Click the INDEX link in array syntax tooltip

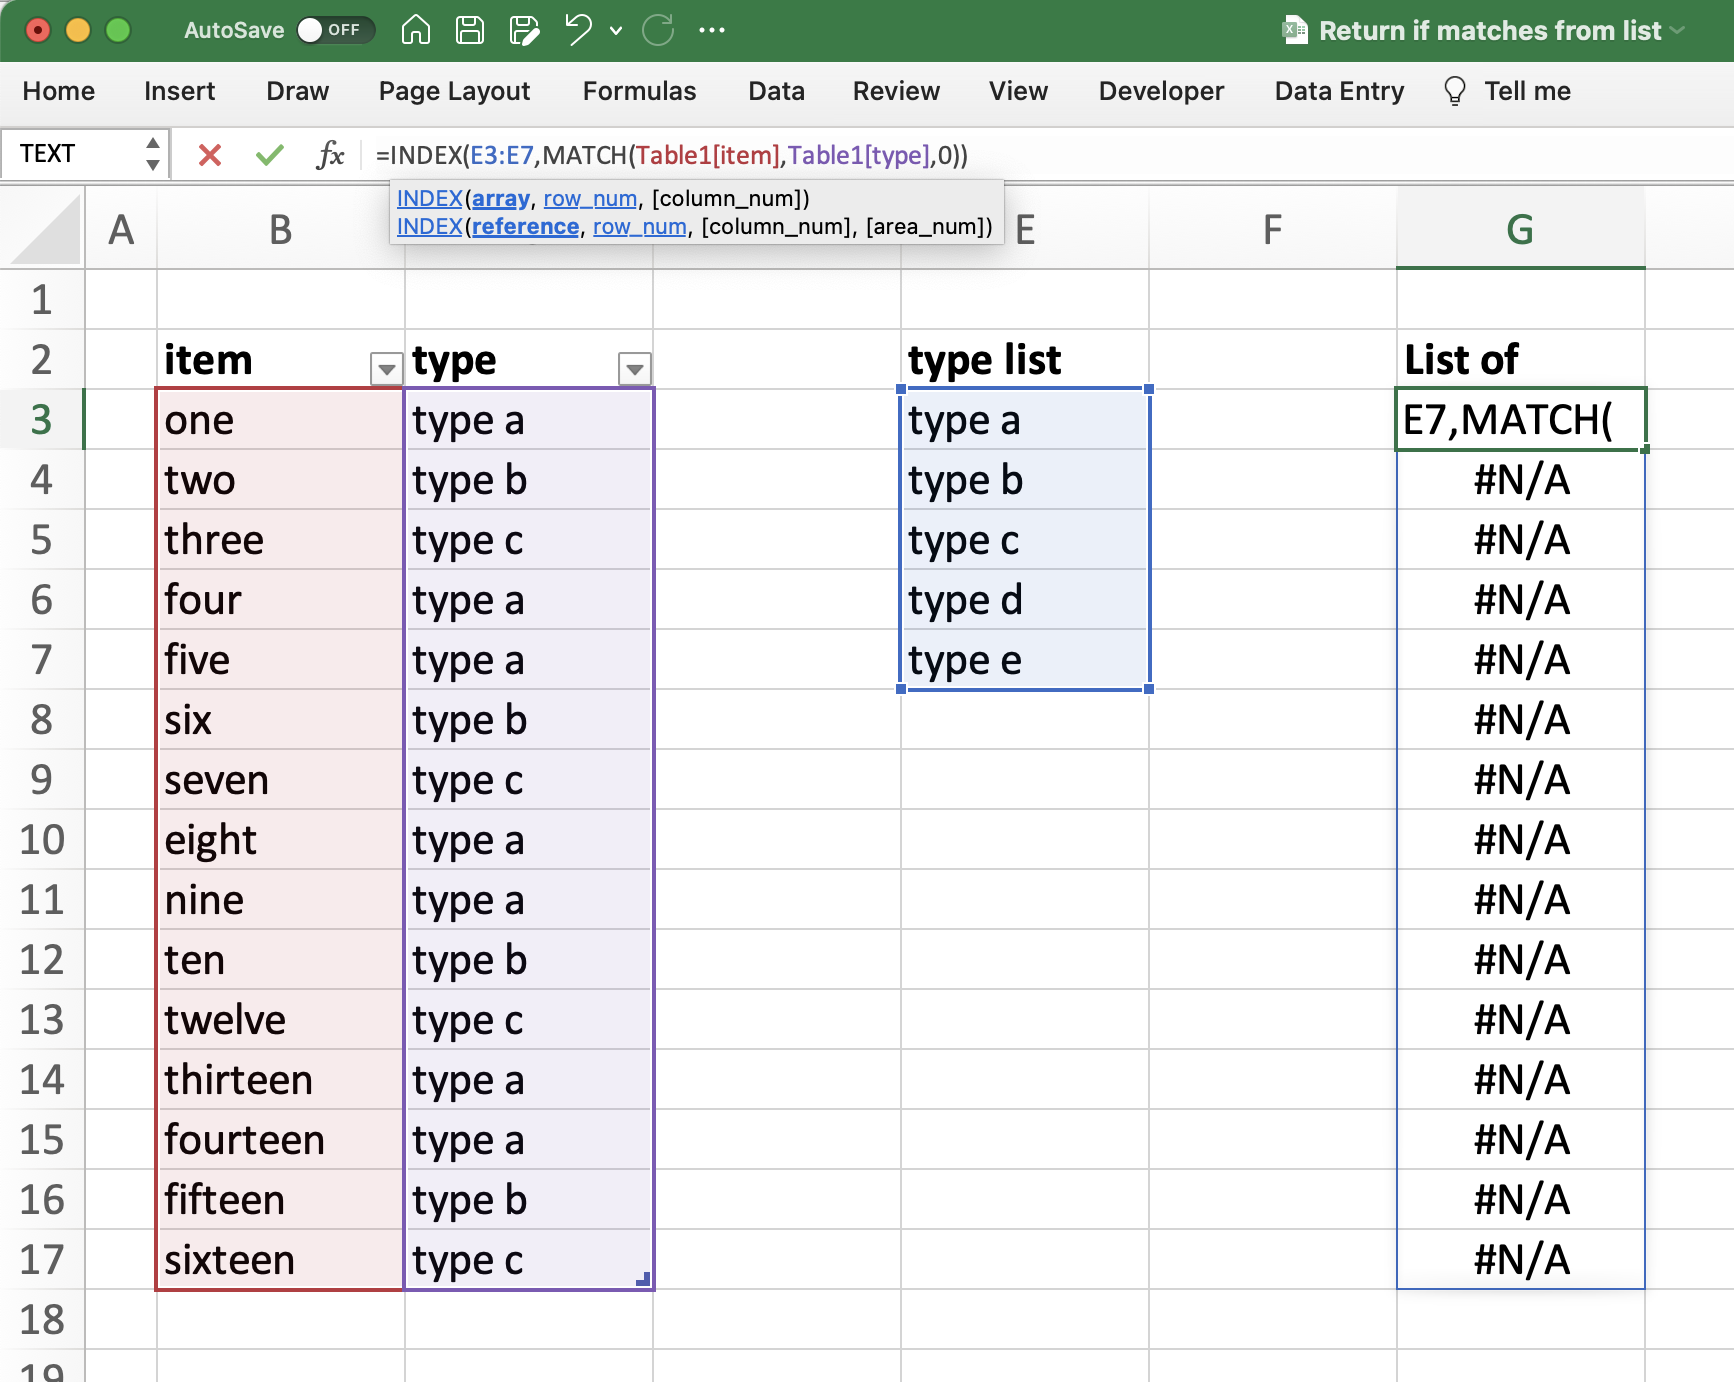[x=430, y=198]
